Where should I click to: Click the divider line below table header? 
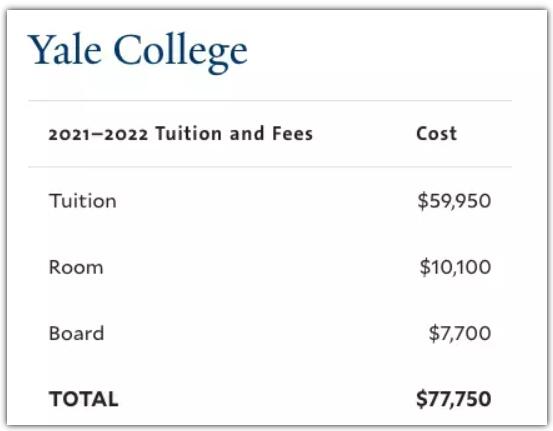click(270, 166)
